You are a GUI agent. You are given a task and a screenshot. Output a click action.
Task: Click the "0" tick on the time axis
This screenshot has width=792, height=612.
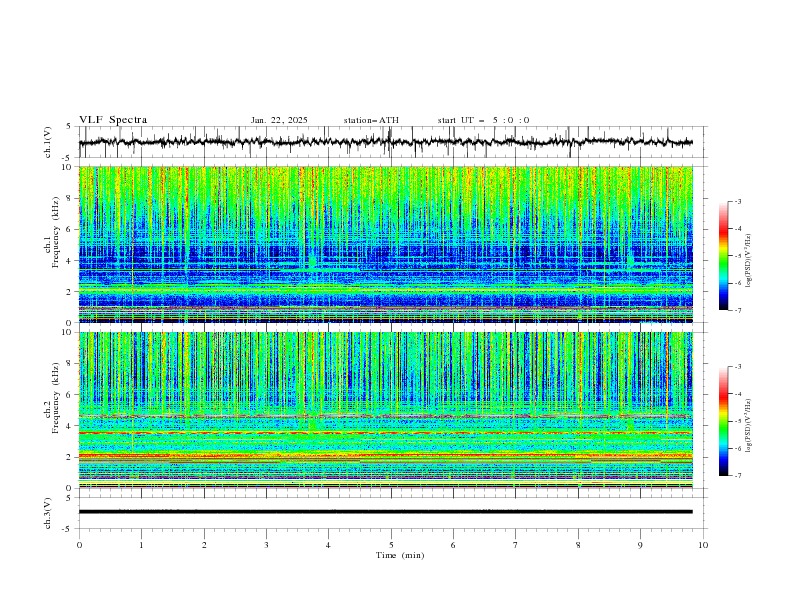tap(79, 545)
